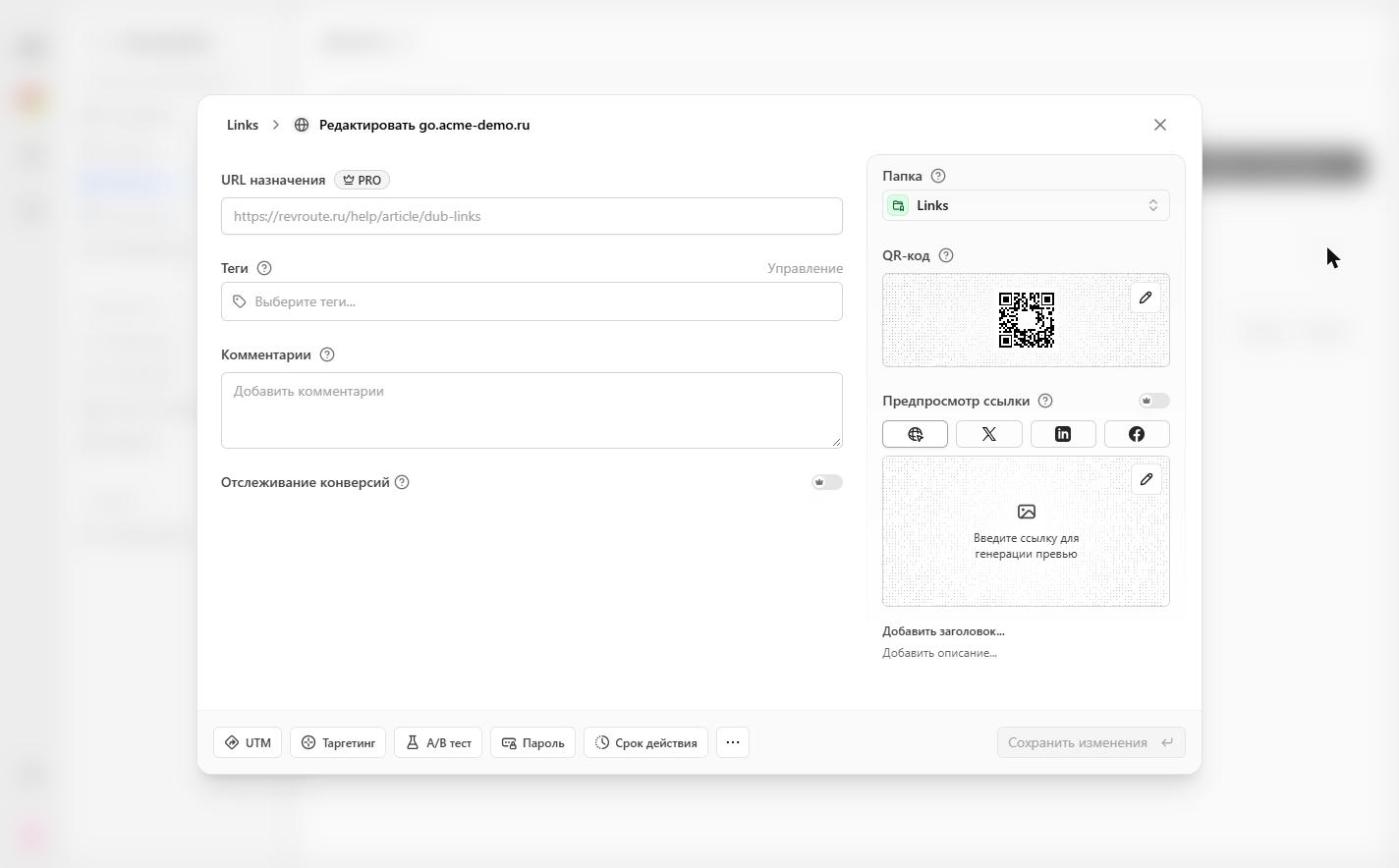Open Срок действия settings
Screen dimensions: 1399x868
point(646,743)
